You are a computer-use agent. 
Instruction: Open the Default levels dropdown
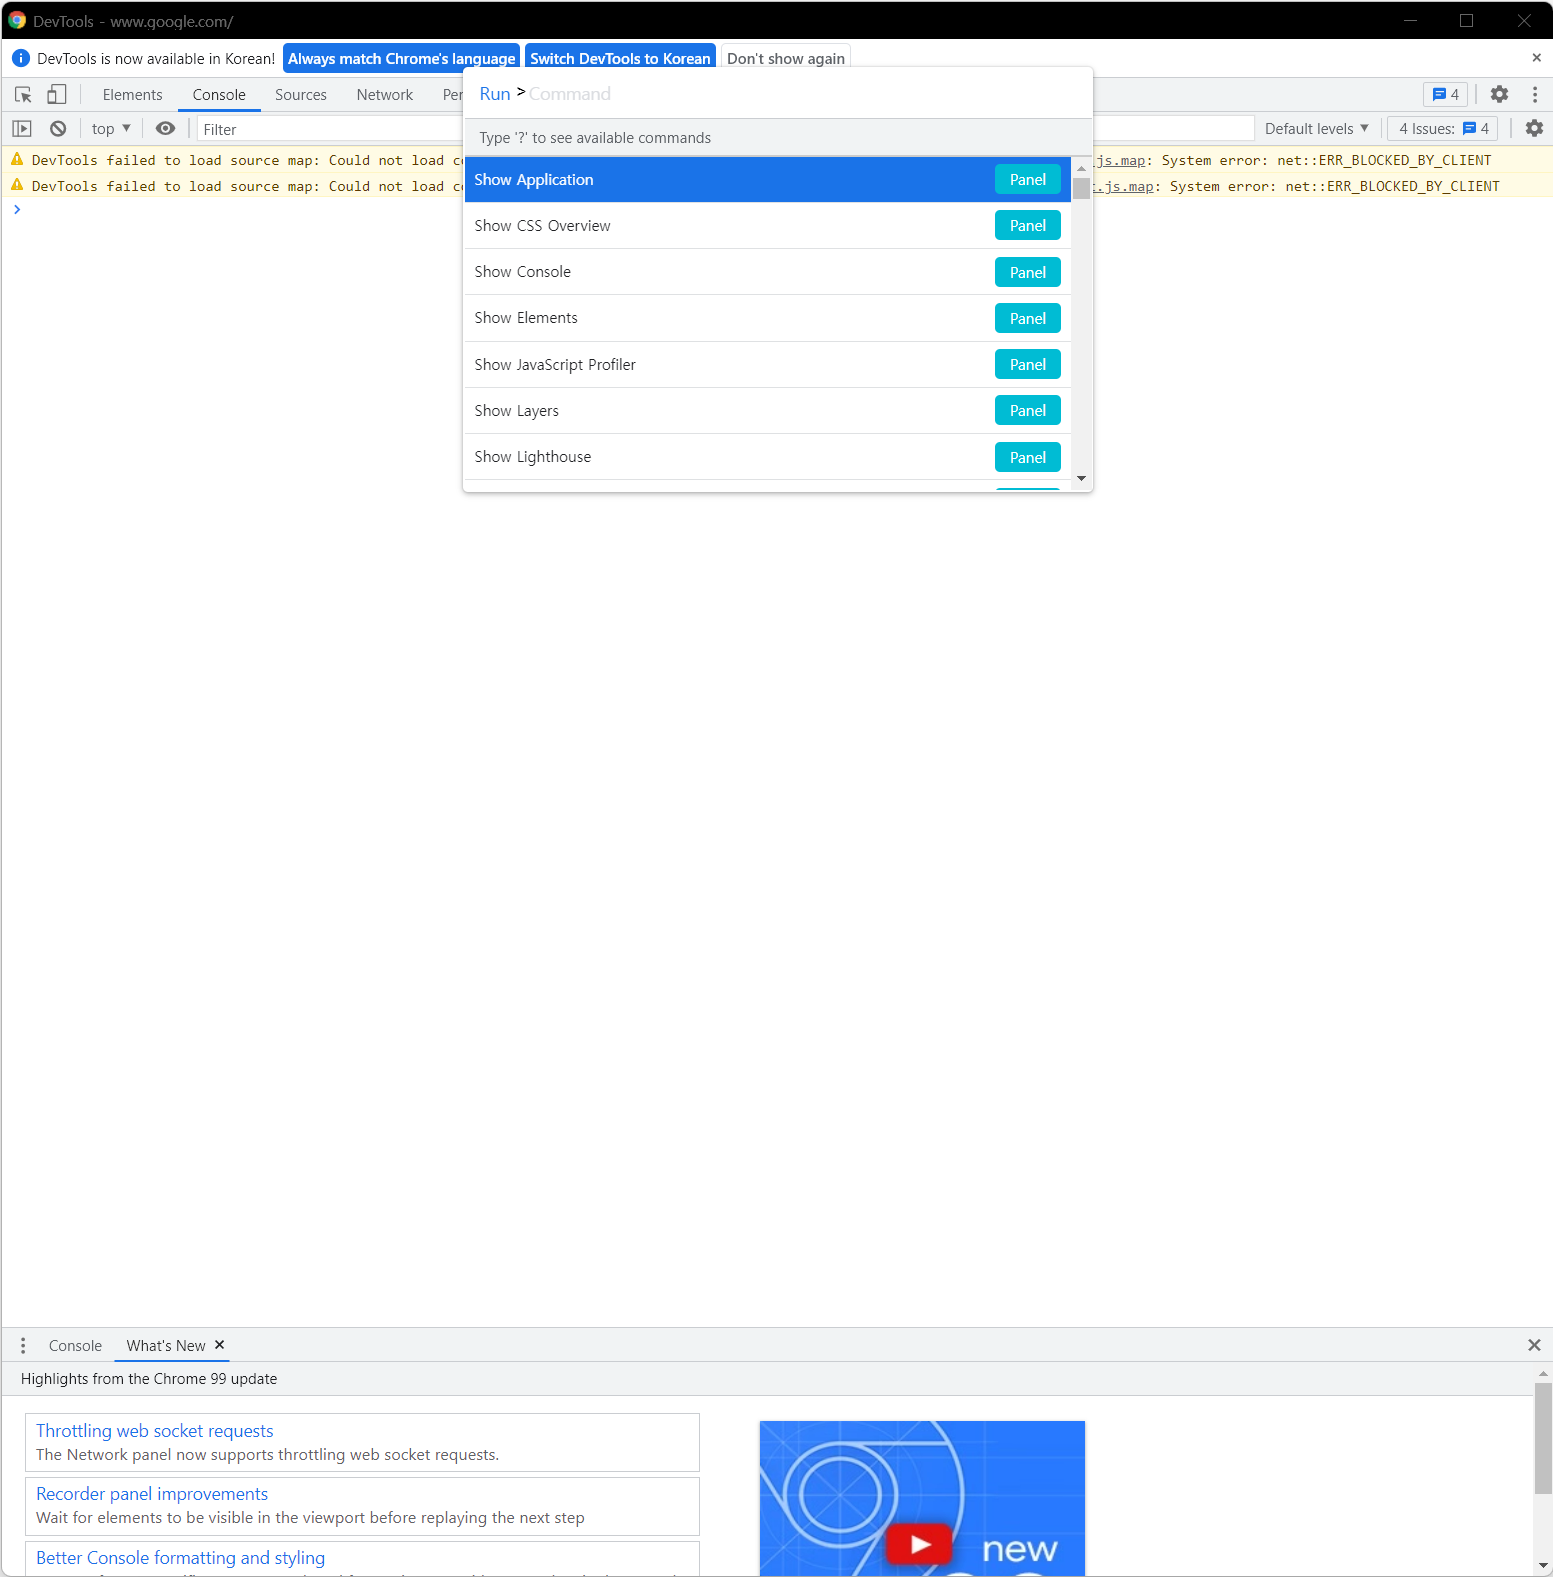pyautogui.click(x=1316, y=129)
